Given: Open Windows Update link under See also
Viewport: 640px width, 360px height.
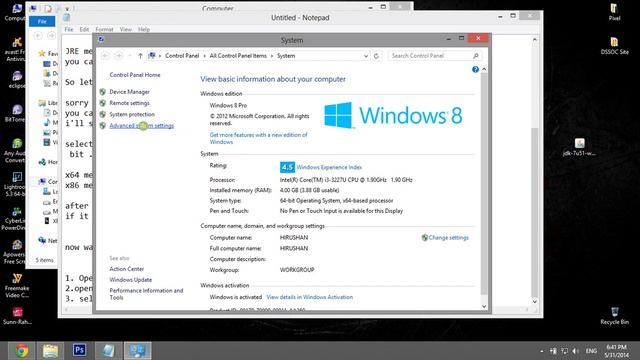Looking at the screenshot, I should tap(131, 280).
